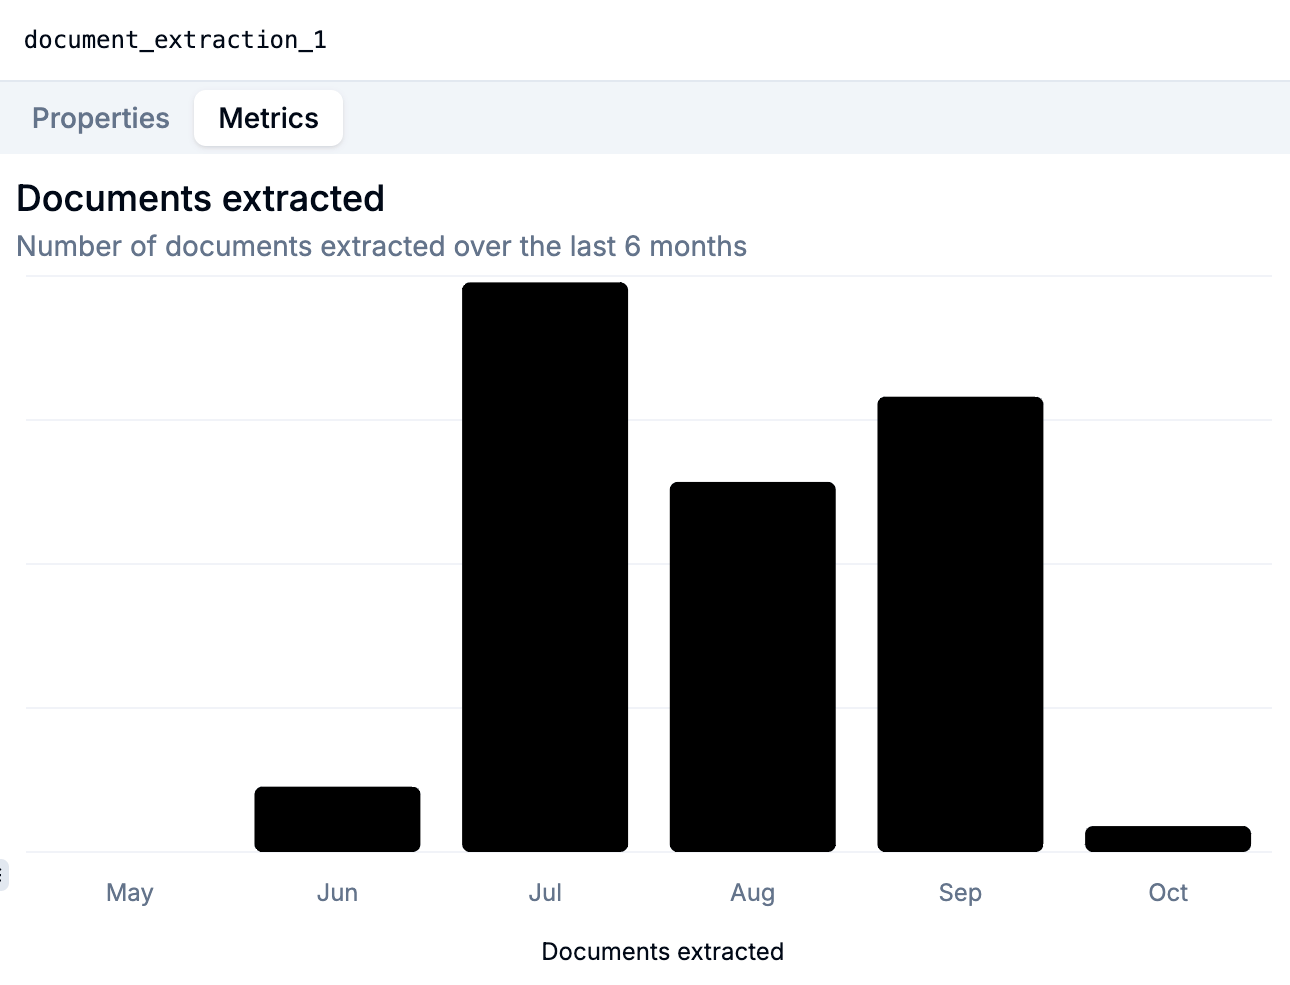This screenshot has width=1290, height=985.
Task: Switch to the Properties tab
Action: click(x=101, y=118)
